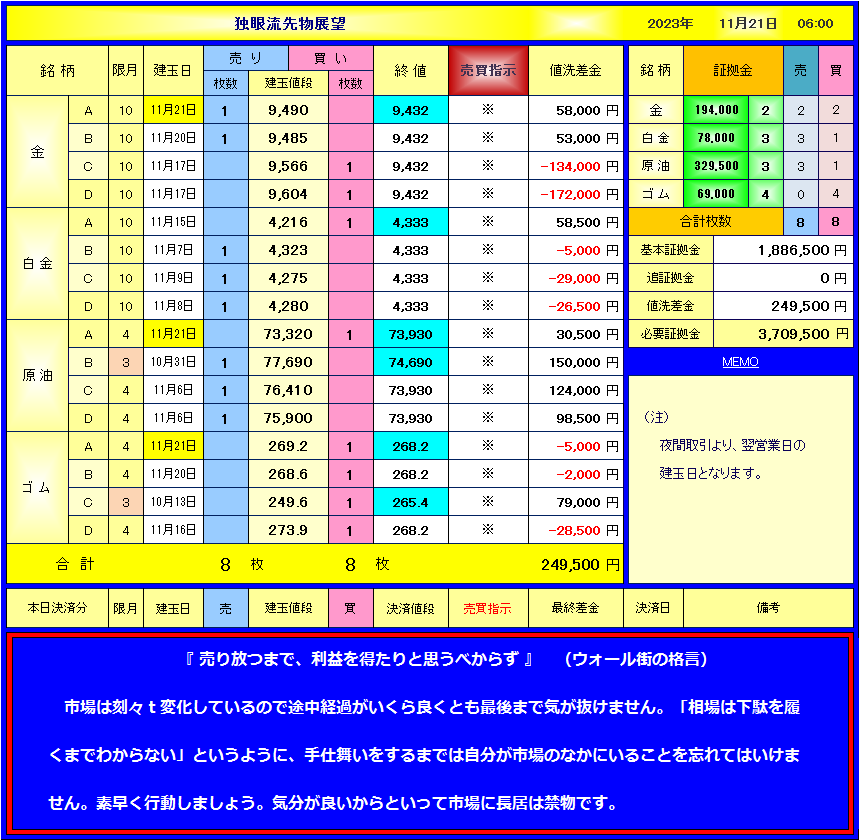The image size is (859, 840).
Task: Click the 売買指示 red header cell
Action: pyautogui.click(x=488, y=70)
